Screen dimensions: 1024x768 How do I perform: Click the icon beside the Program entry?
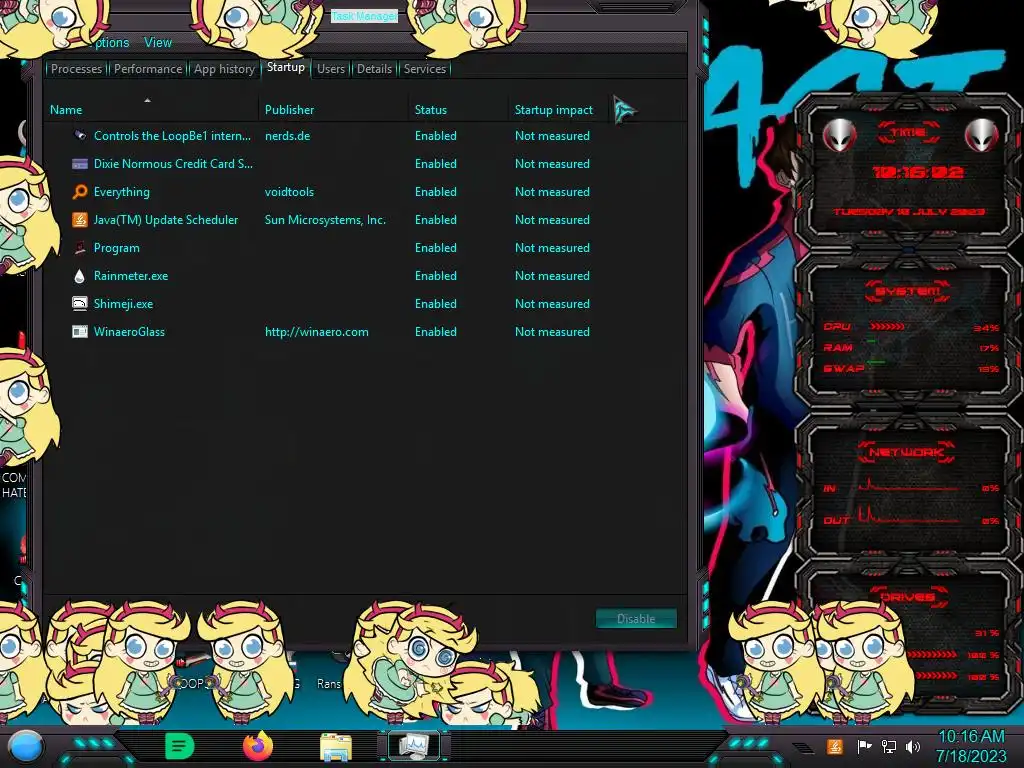coord(80,248)
